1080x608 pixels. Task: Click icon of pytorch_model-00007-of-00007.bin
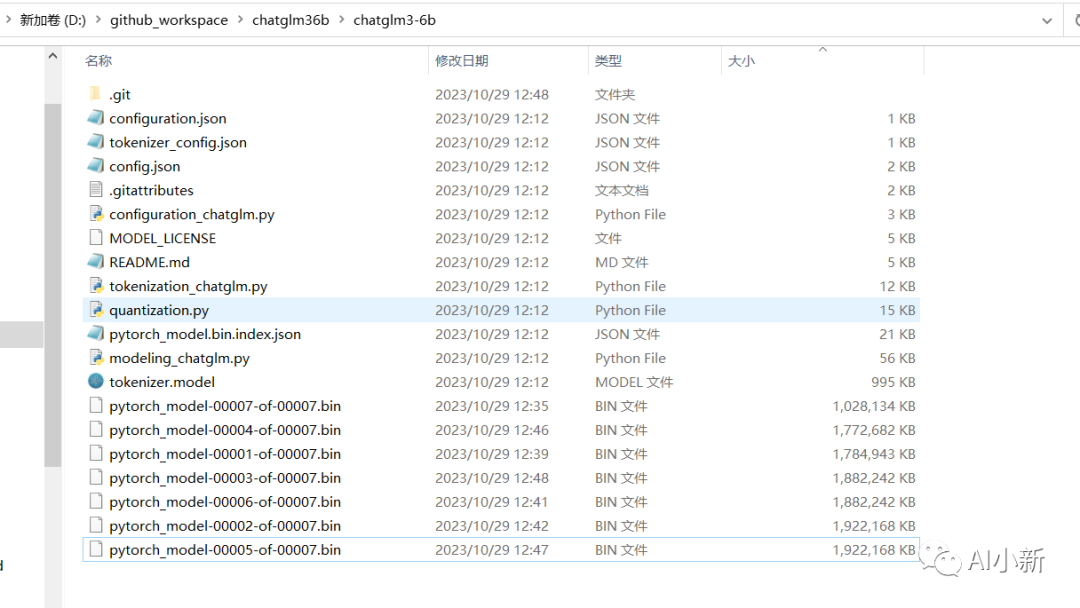click(x=96, y=406)
